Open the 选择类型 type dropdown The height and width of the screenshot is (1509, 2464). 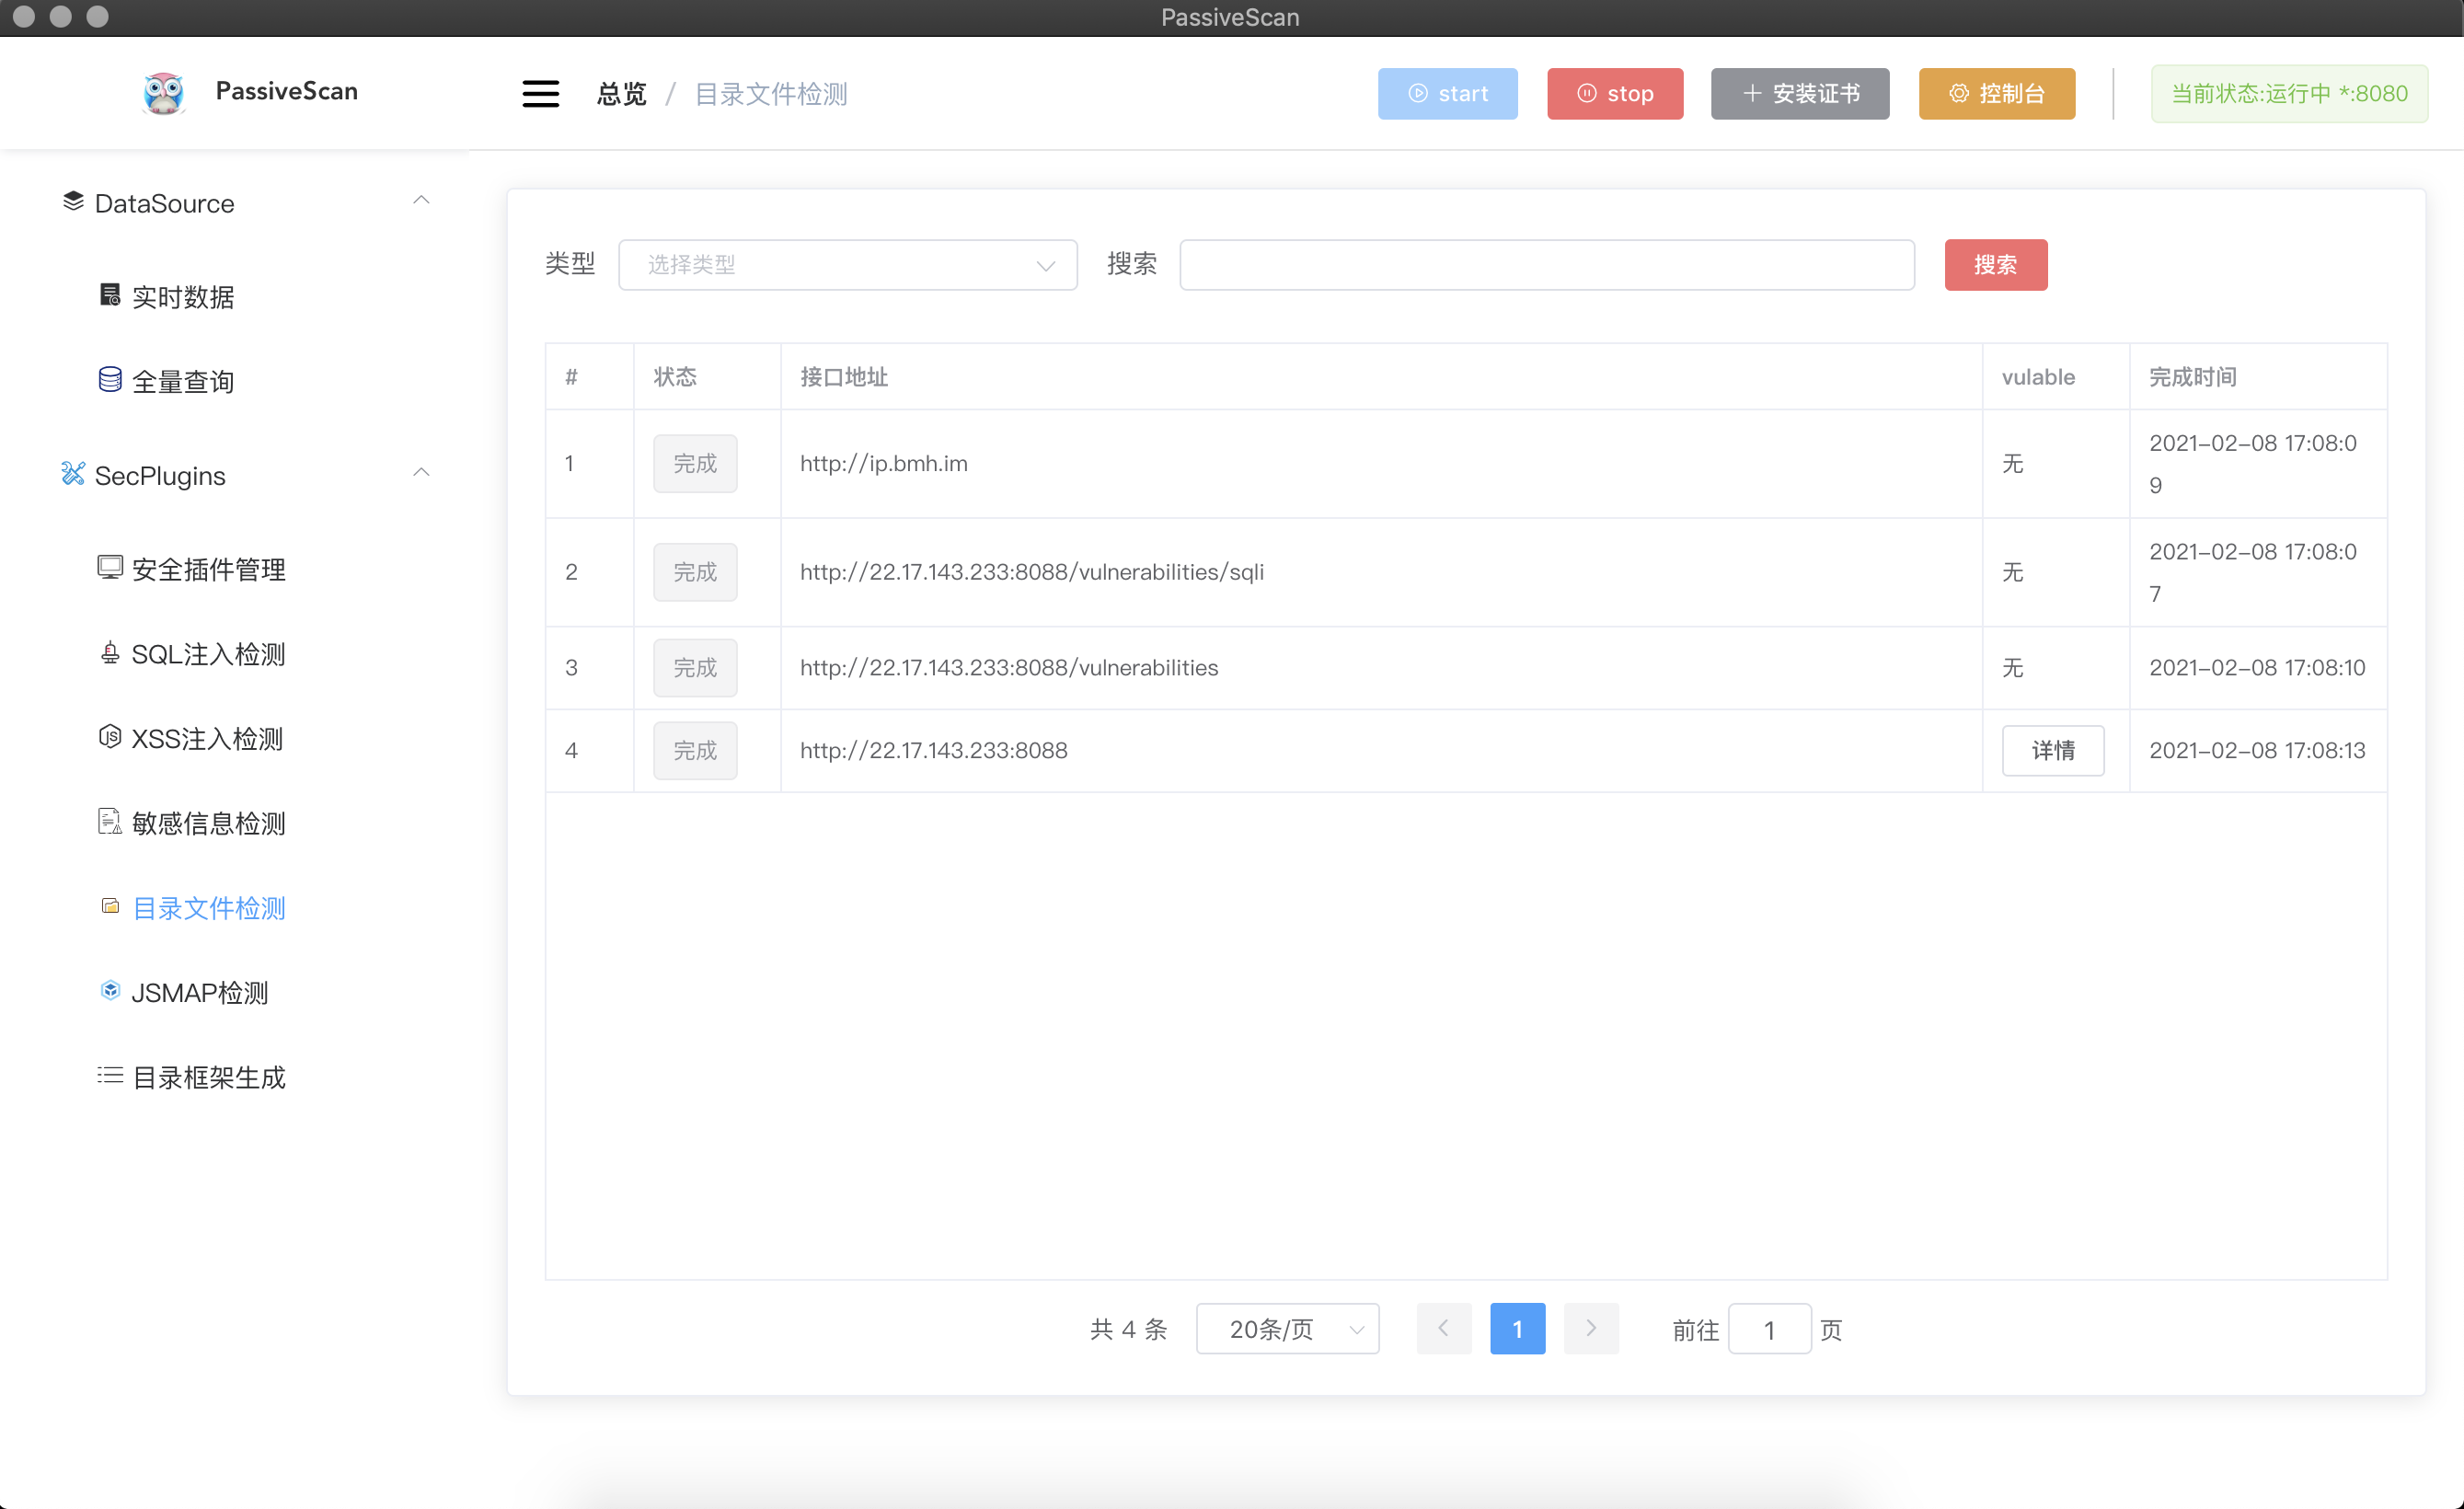click(x=847, y=265)
